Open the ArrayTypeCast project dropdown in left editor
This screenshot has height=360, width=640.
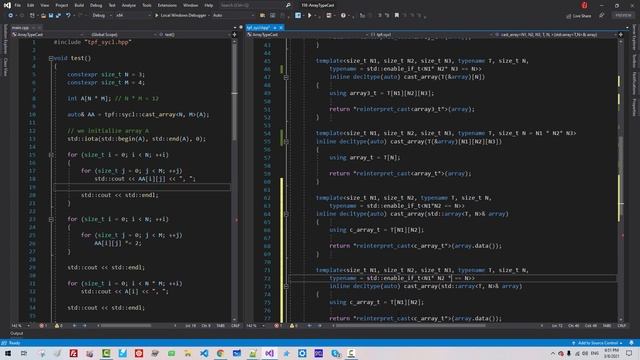tap(47, 35)
